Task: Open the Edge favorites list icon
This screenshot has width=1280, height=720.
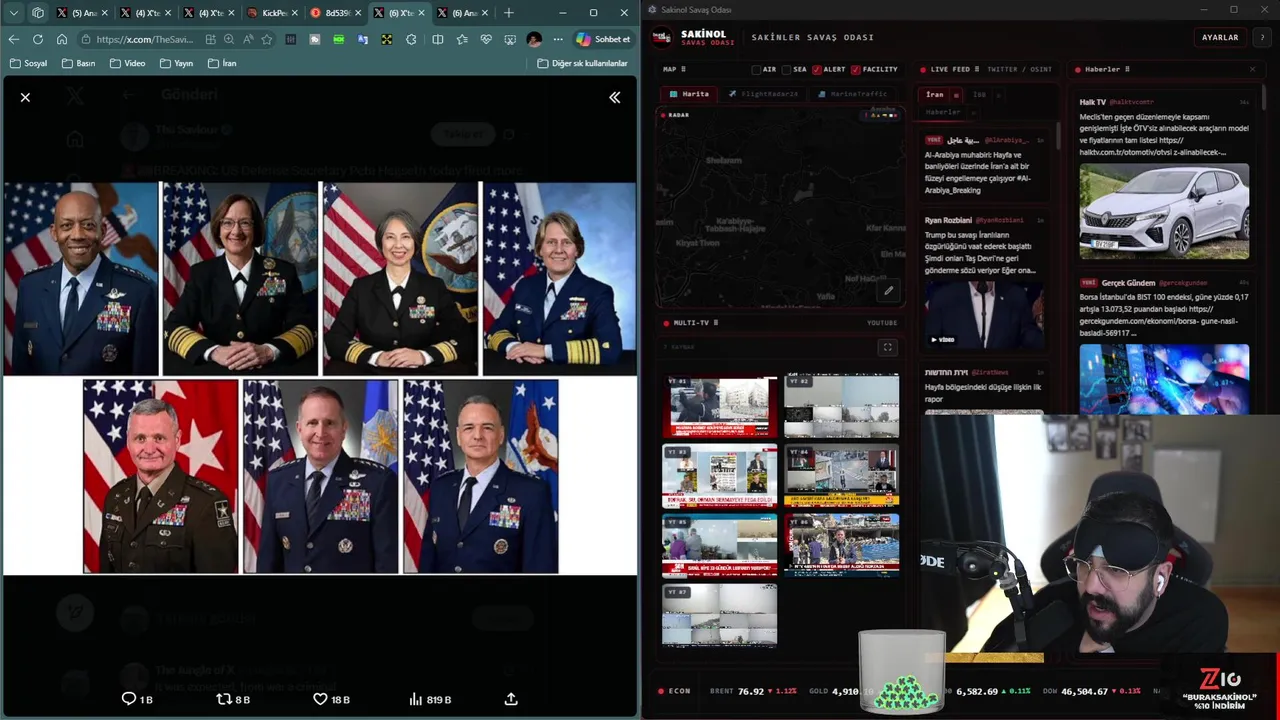Action: point(461,39)
